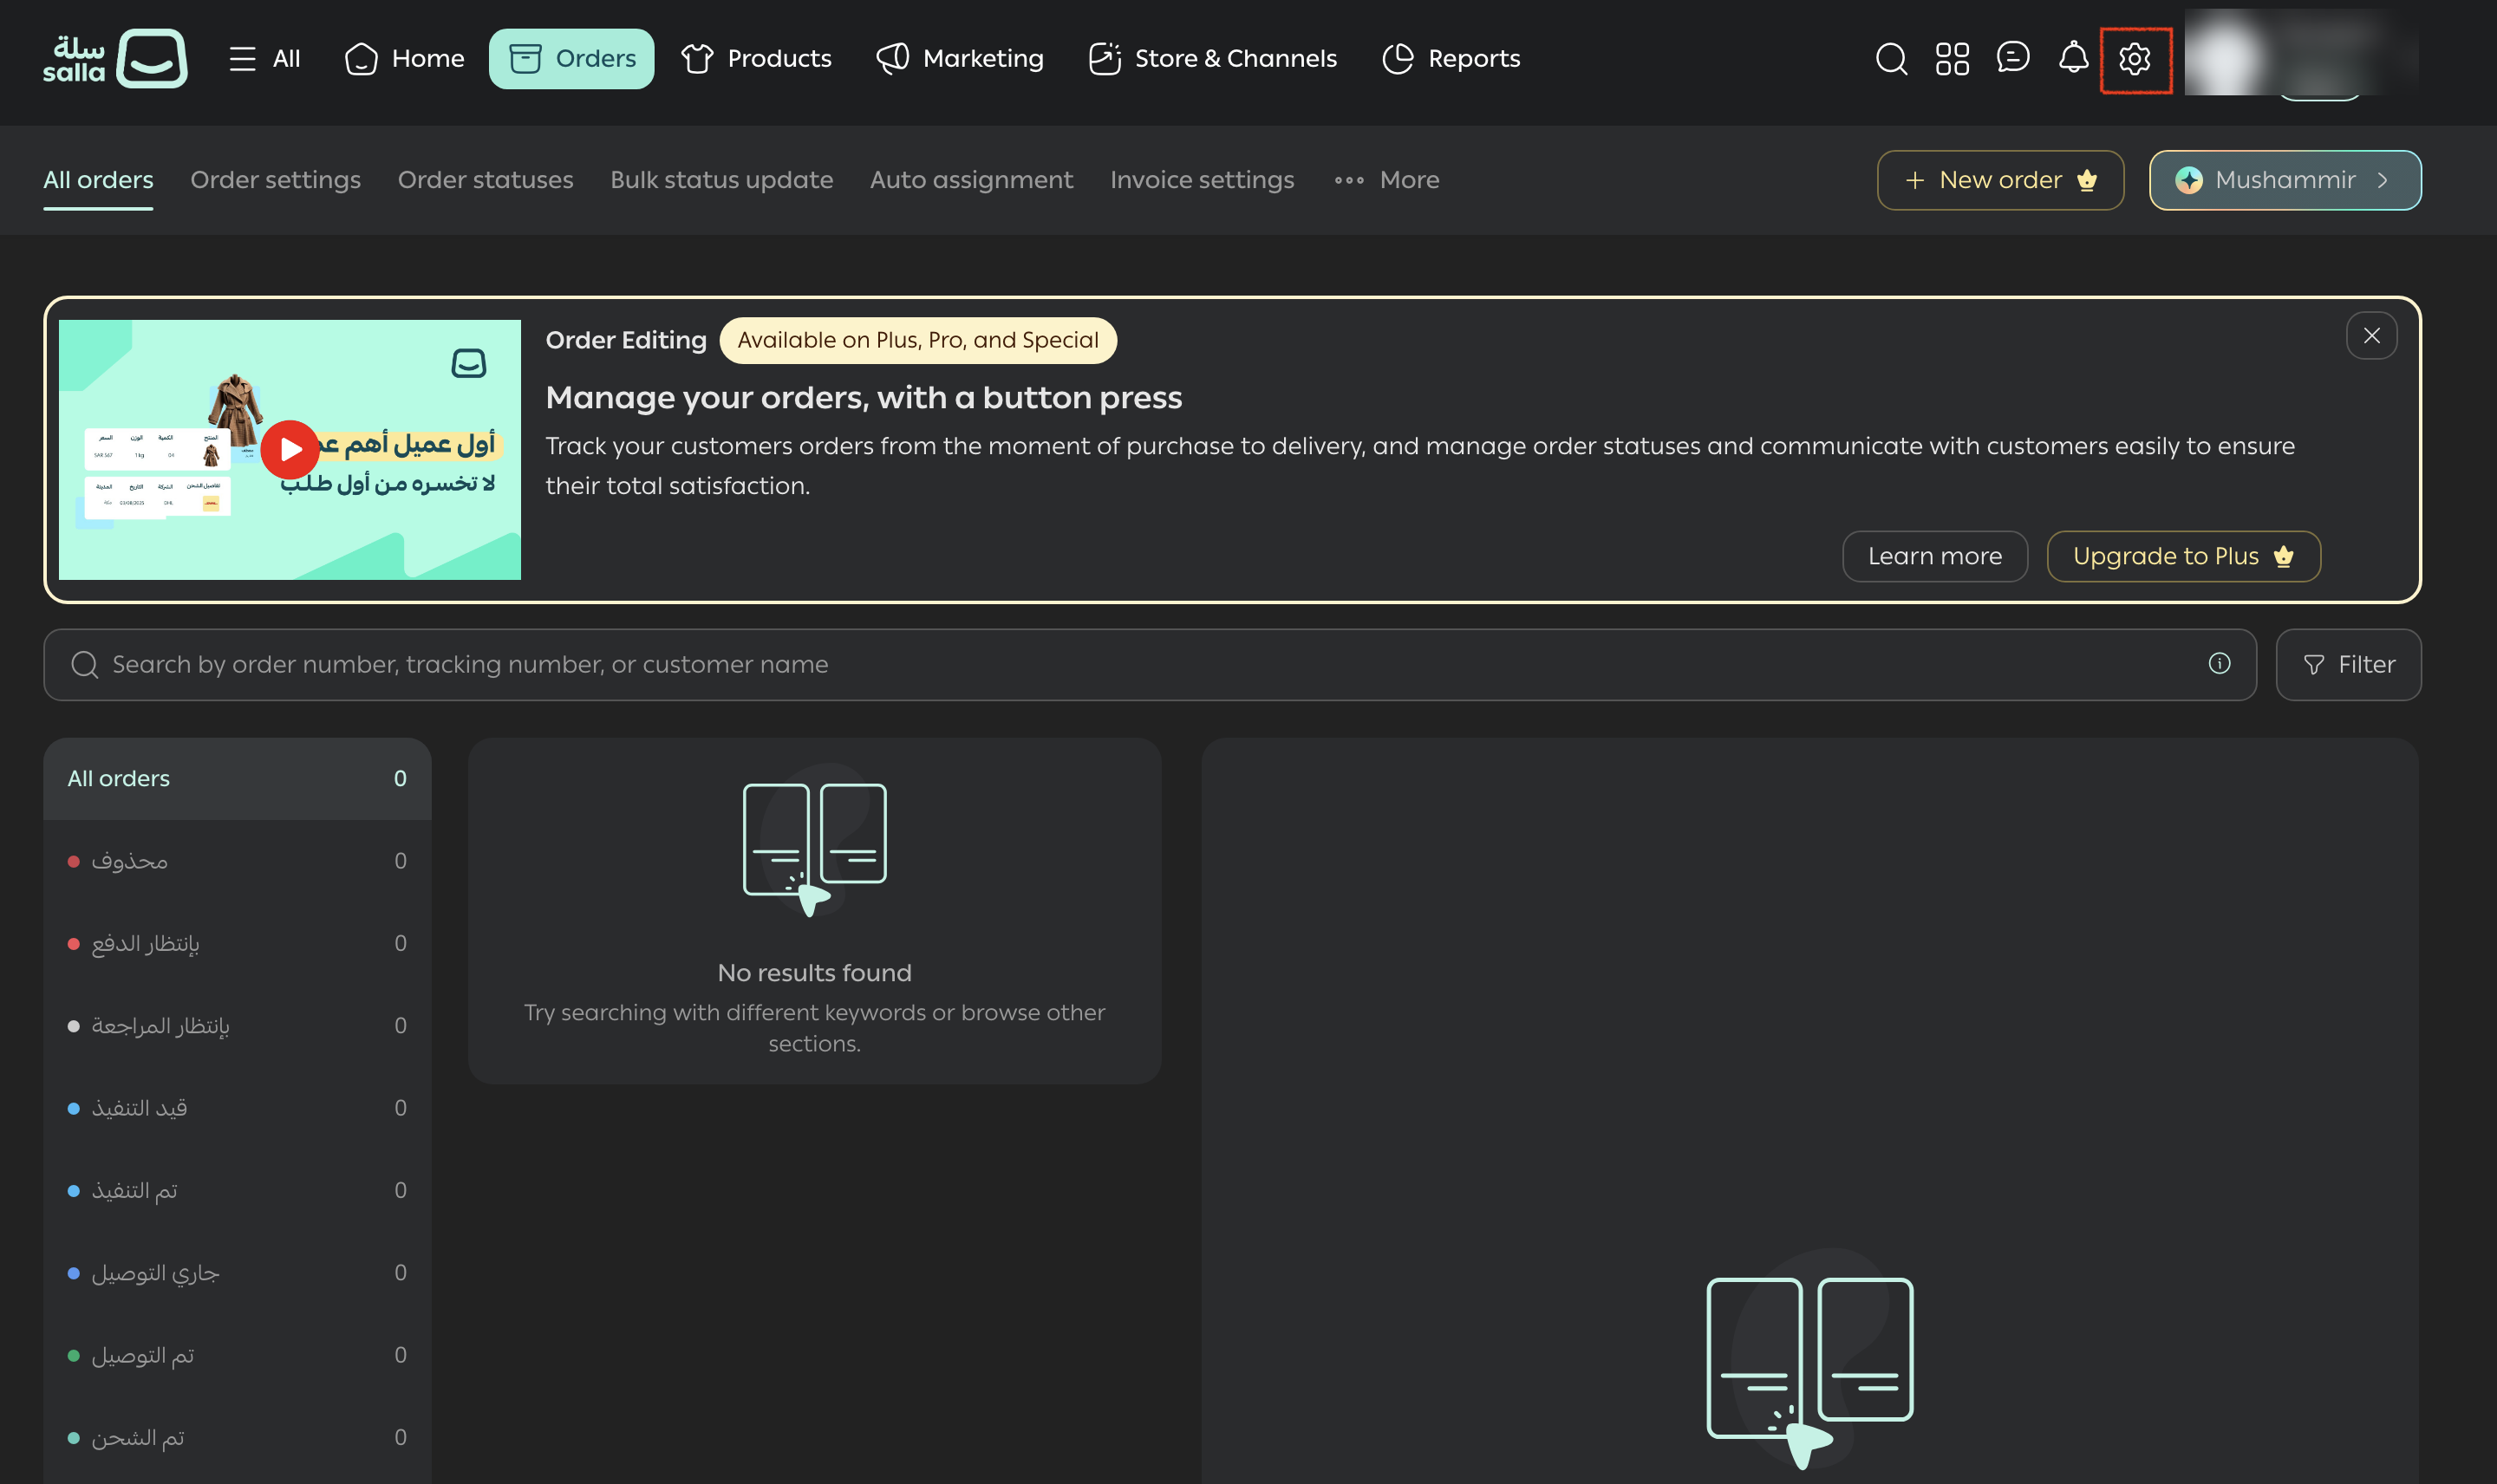Click Upgrade to Plus button

coord(2183,556)
